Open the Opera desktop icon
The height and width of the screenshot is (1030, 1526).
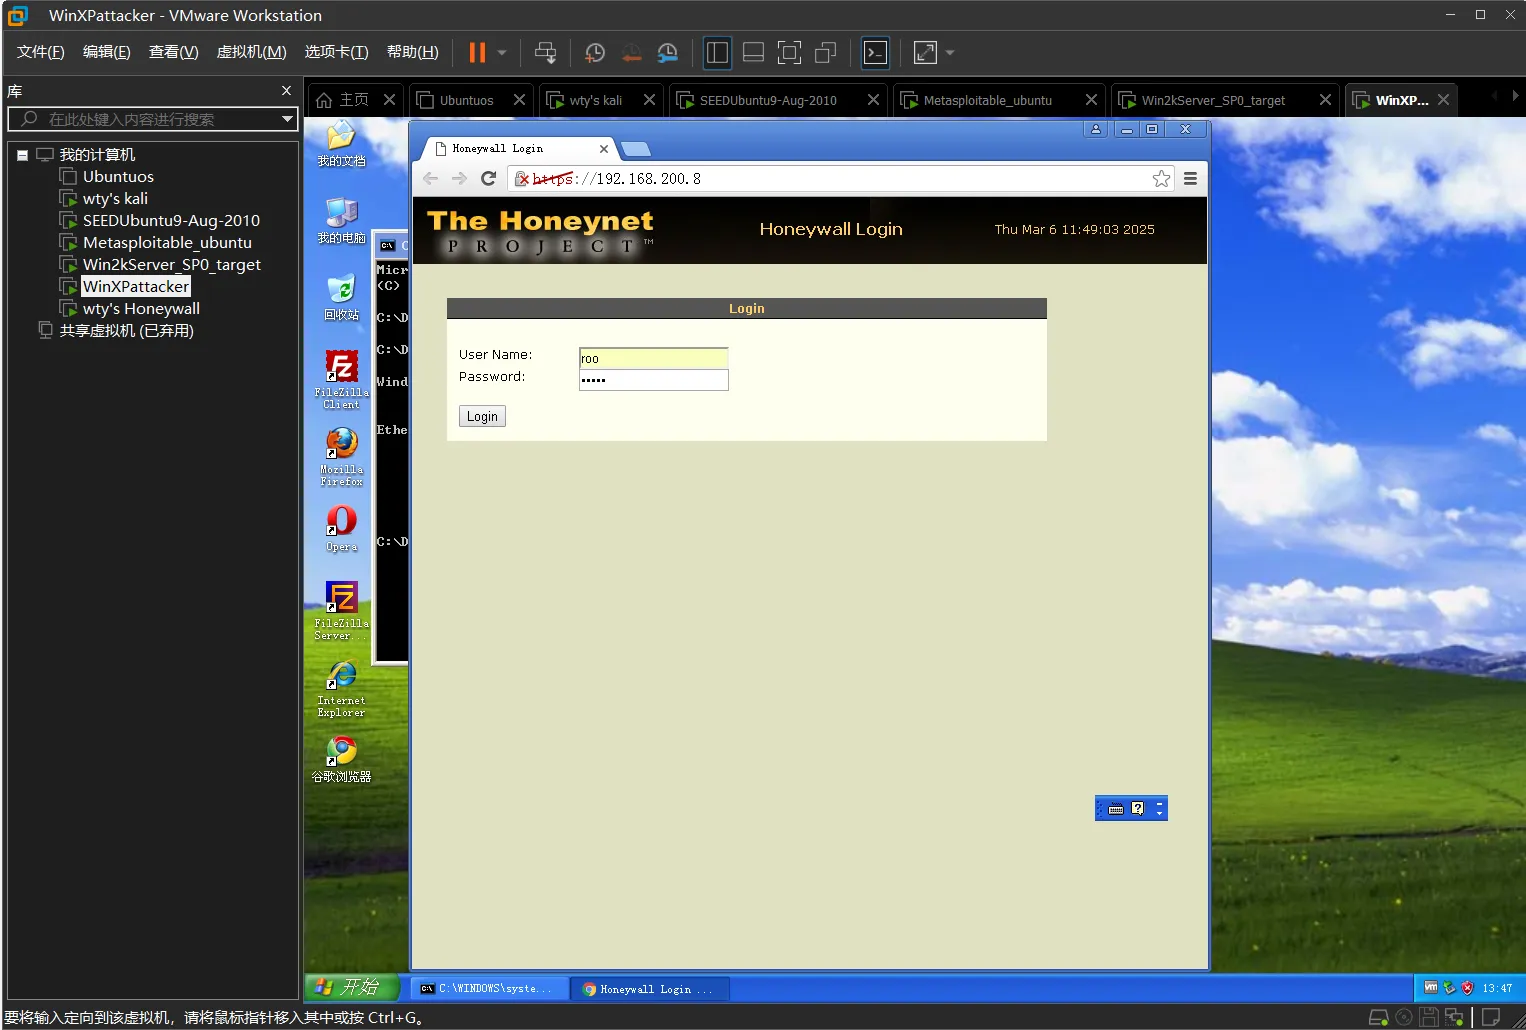point(341,528)
